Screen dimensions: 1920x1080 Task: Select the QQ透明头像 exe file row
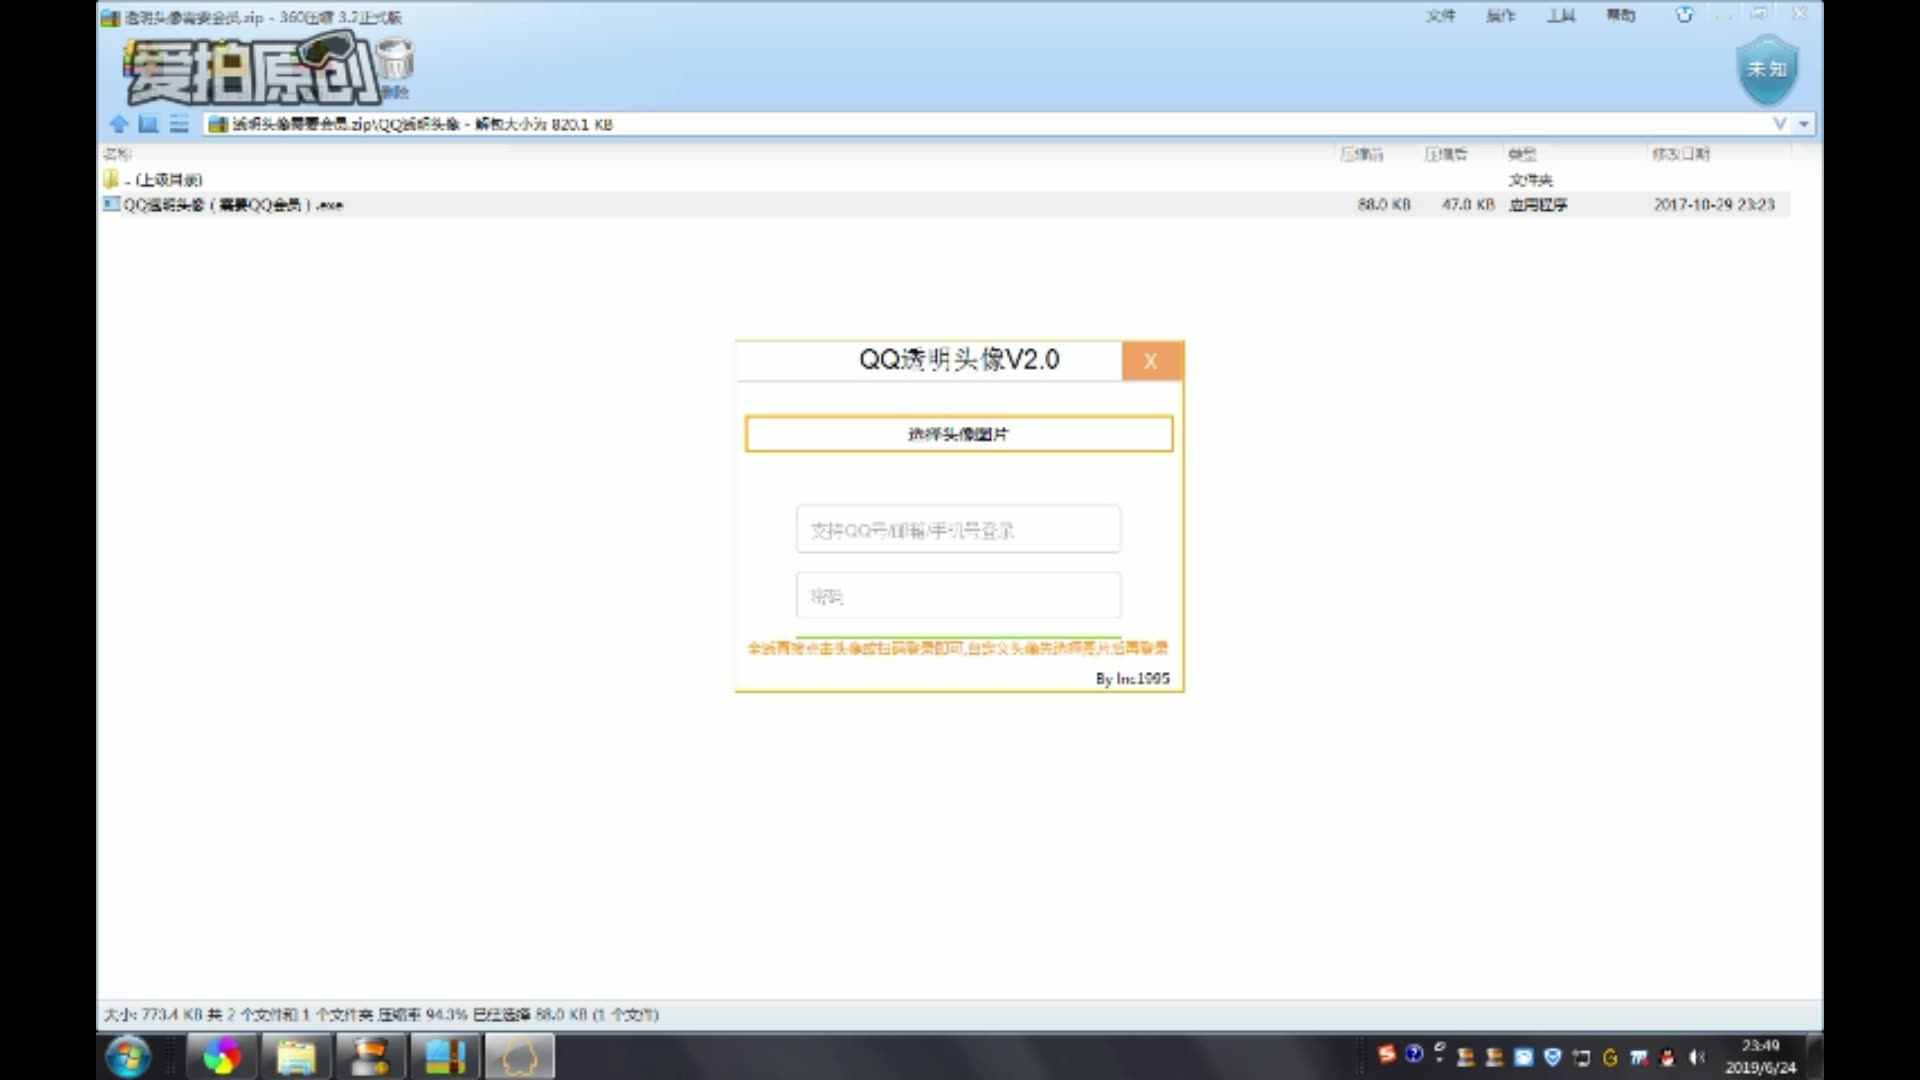coord(943,205)
